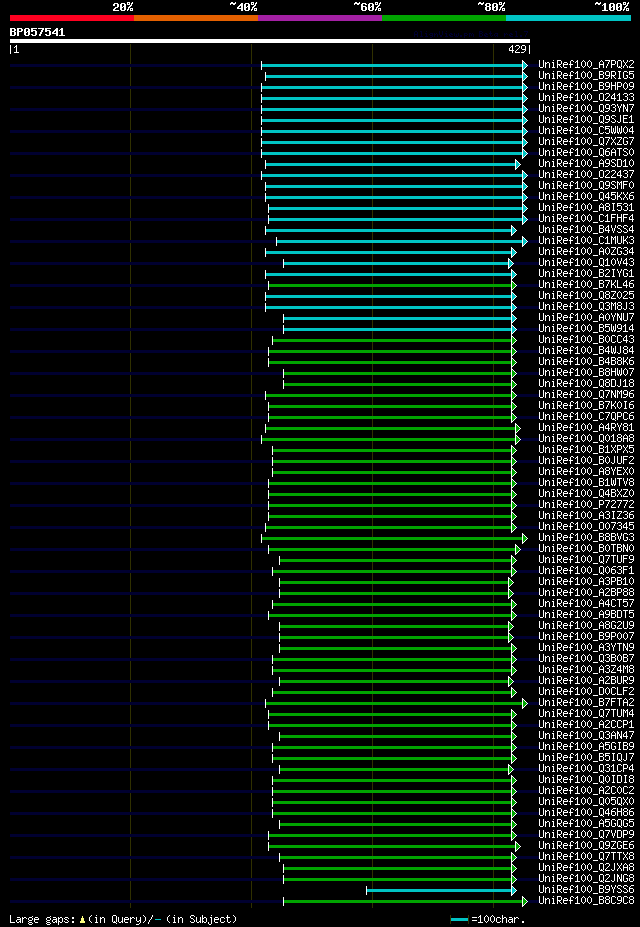Image resolution: width=640 pixels, height=927 pixels.
Task: Select the UniRef100_A4CT57 label
Action: [586, 605]
